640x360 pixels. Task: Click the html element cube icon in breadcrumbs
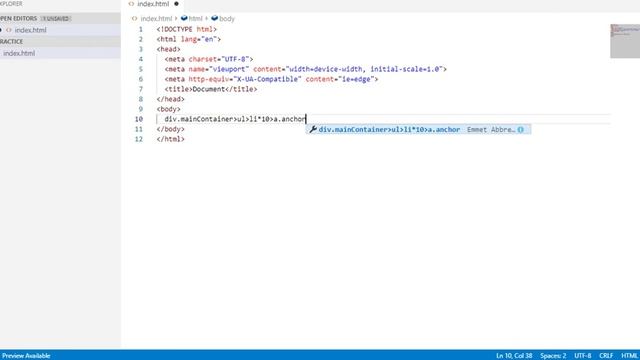coord(184,18)
